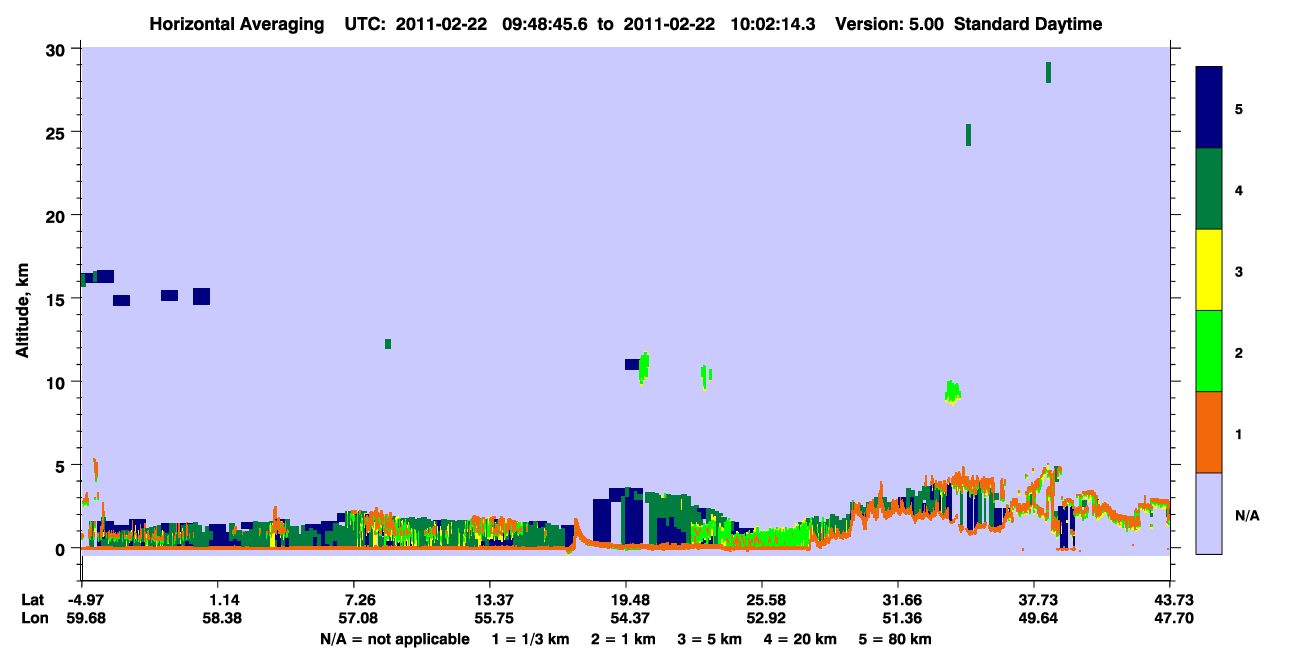Click the altitude tick label '10'
The height and width of the screenshot is (667, 1300).
click(57, 382)
